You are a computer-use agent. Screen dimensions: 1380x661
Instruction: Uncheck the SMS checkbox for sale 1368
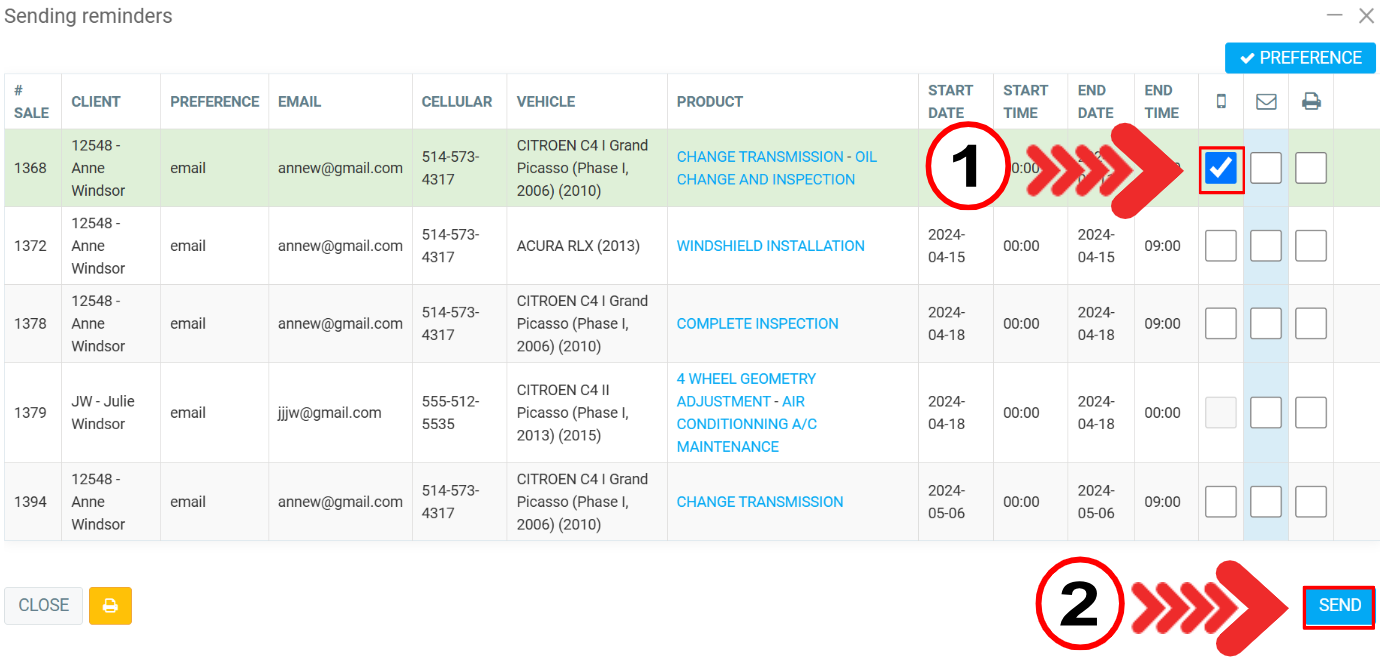coord(1221,168)
